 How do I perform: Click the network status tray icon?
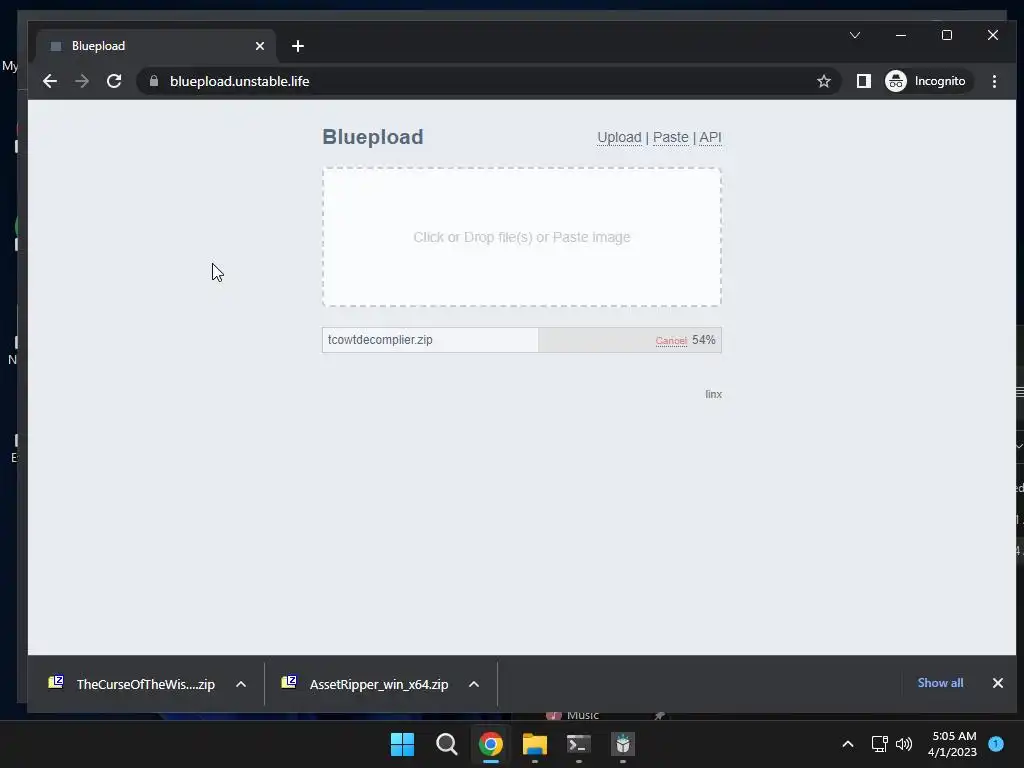[x=880, y=744]
